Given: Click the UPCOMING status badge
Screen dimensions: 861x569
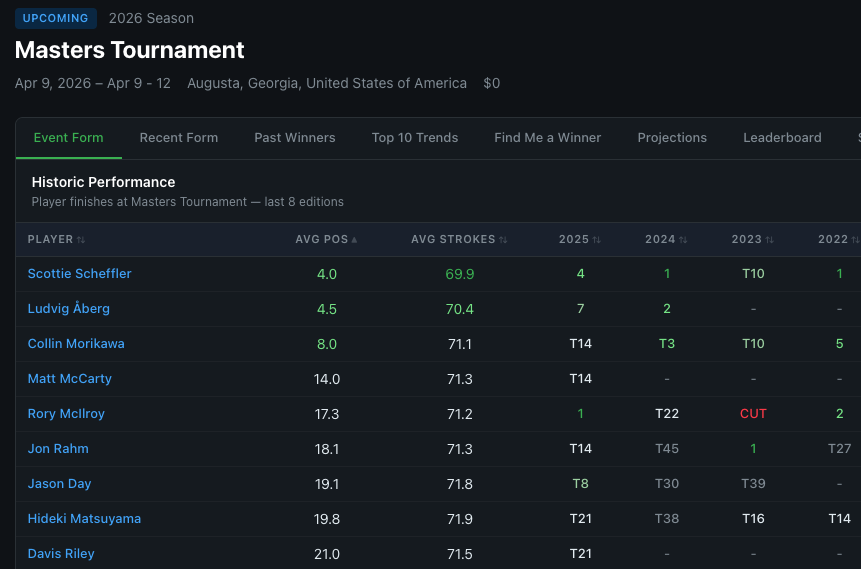Looking at the screenshot, I should coord(56,18).
